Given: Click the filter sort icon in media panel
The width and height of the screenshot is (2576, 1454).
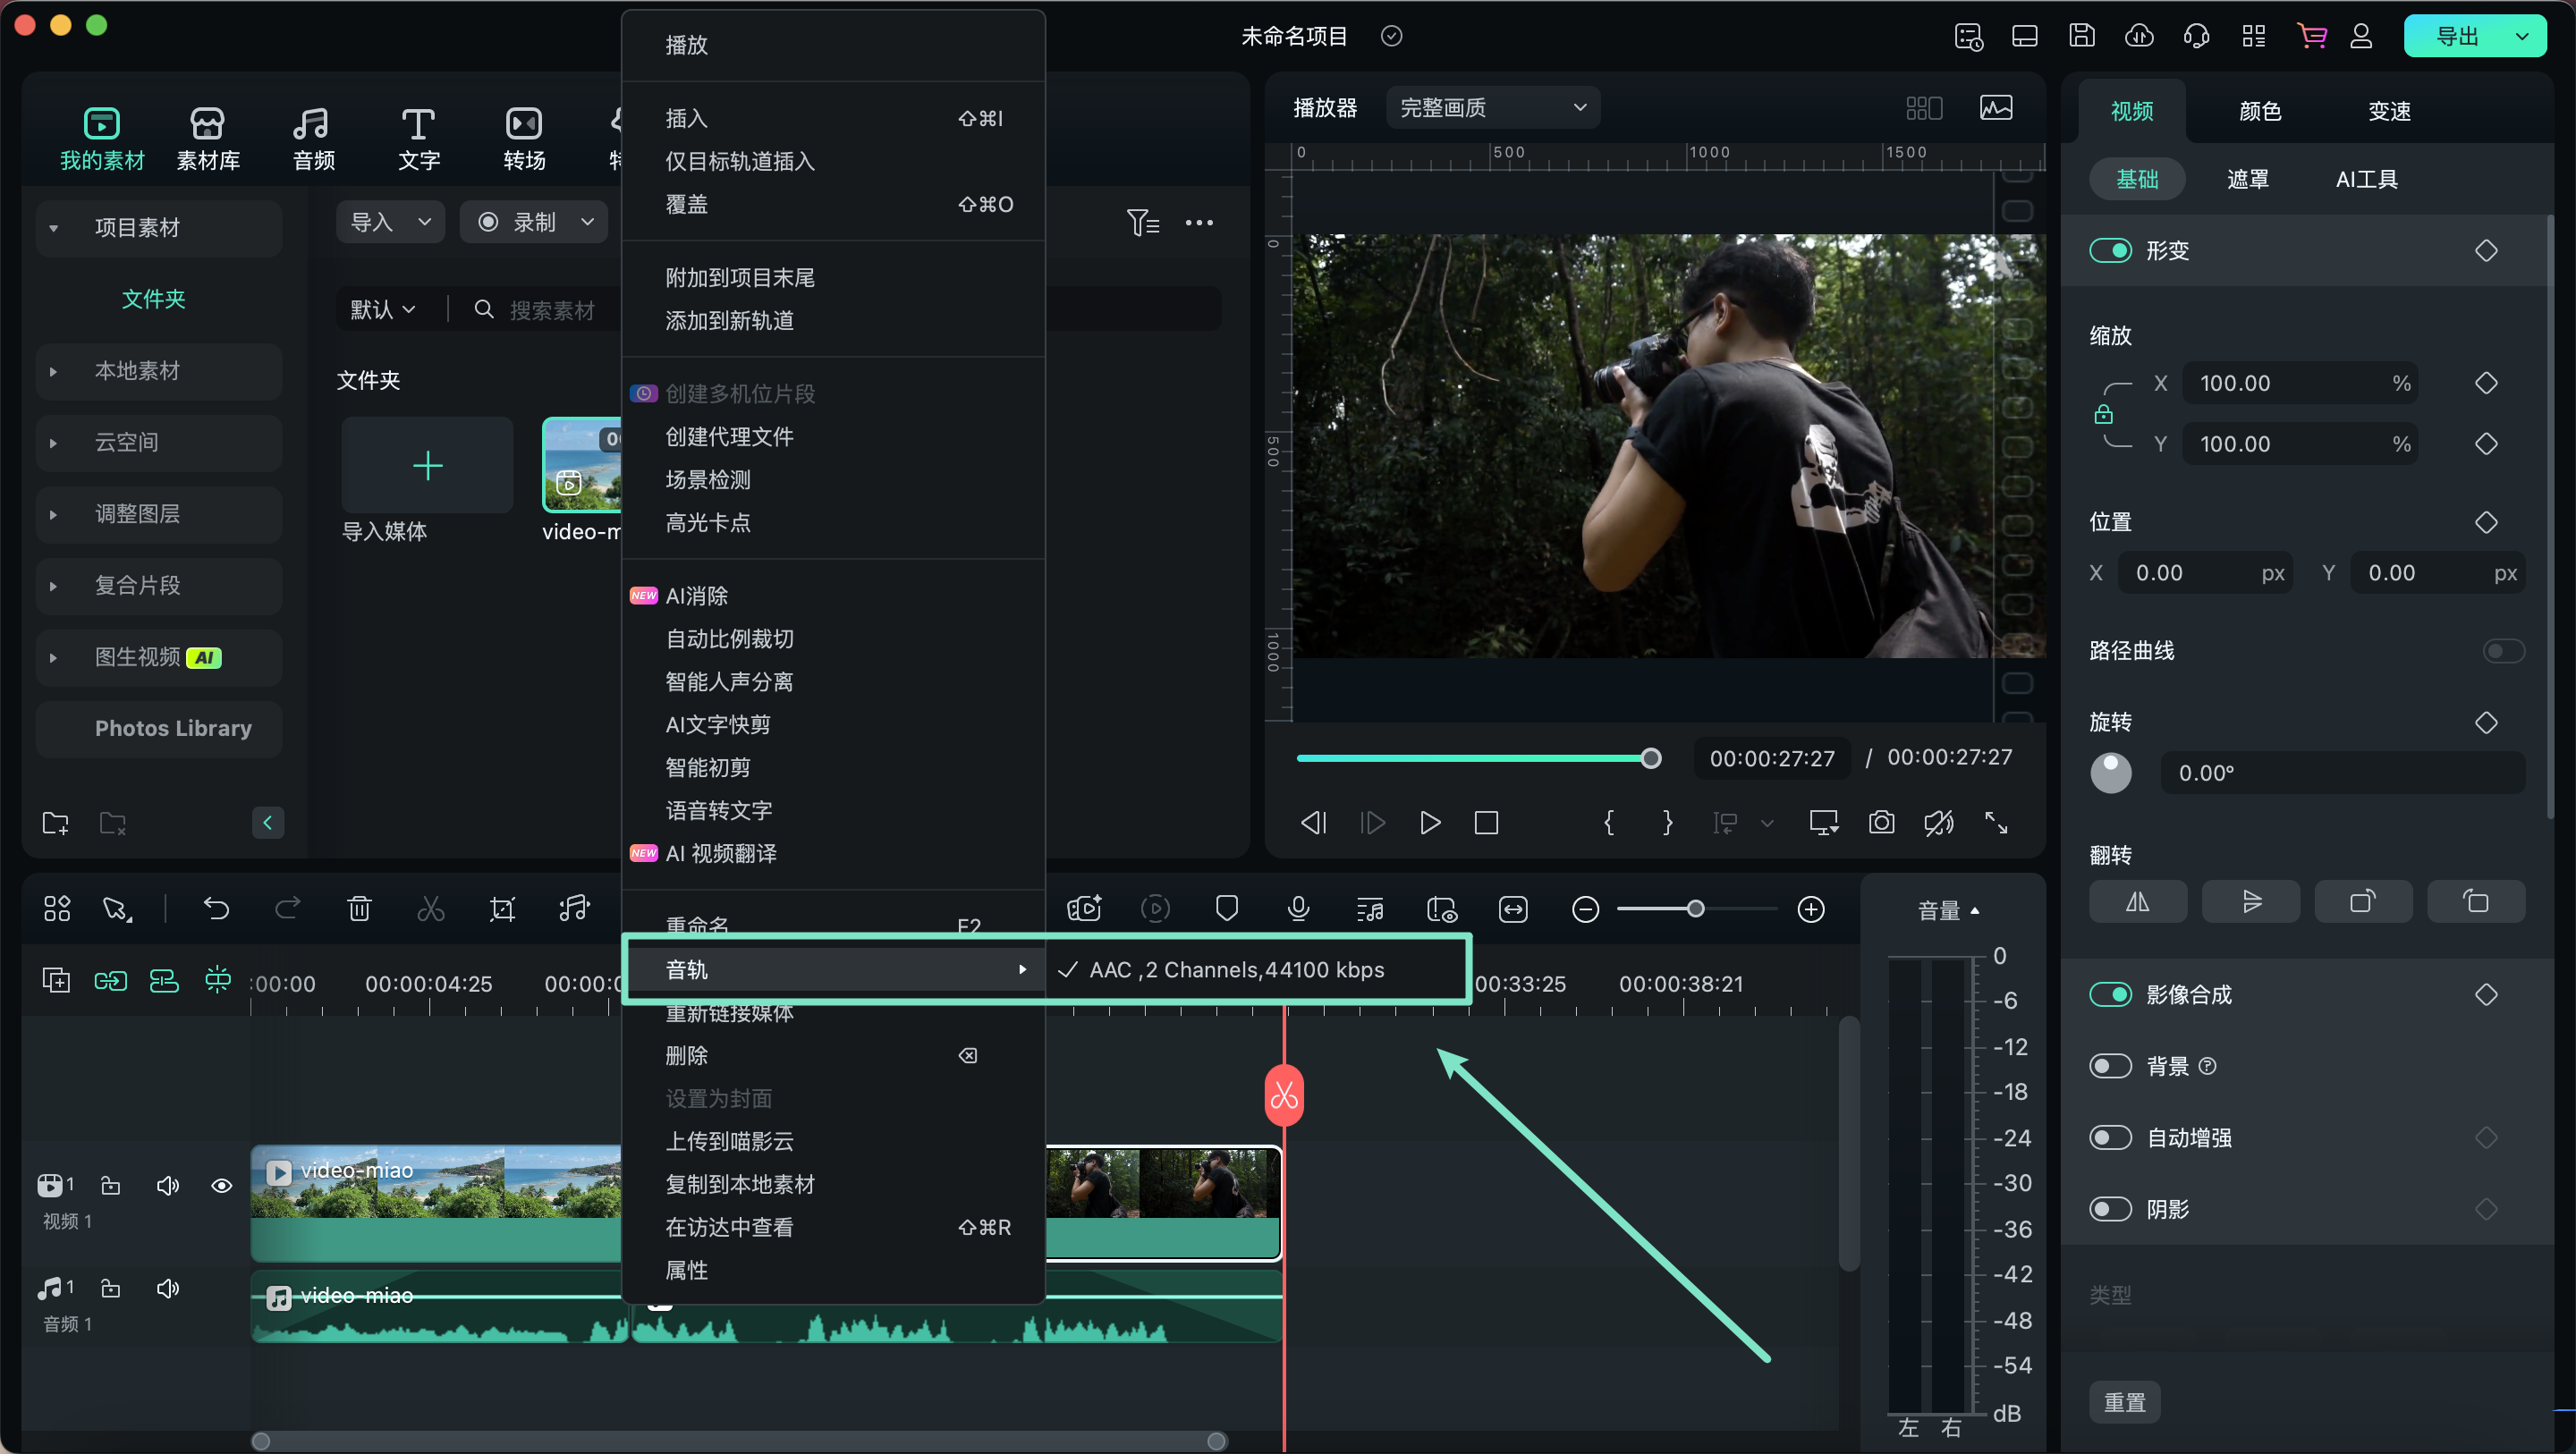Looking at the screenshot, I should click(1143, 222).
